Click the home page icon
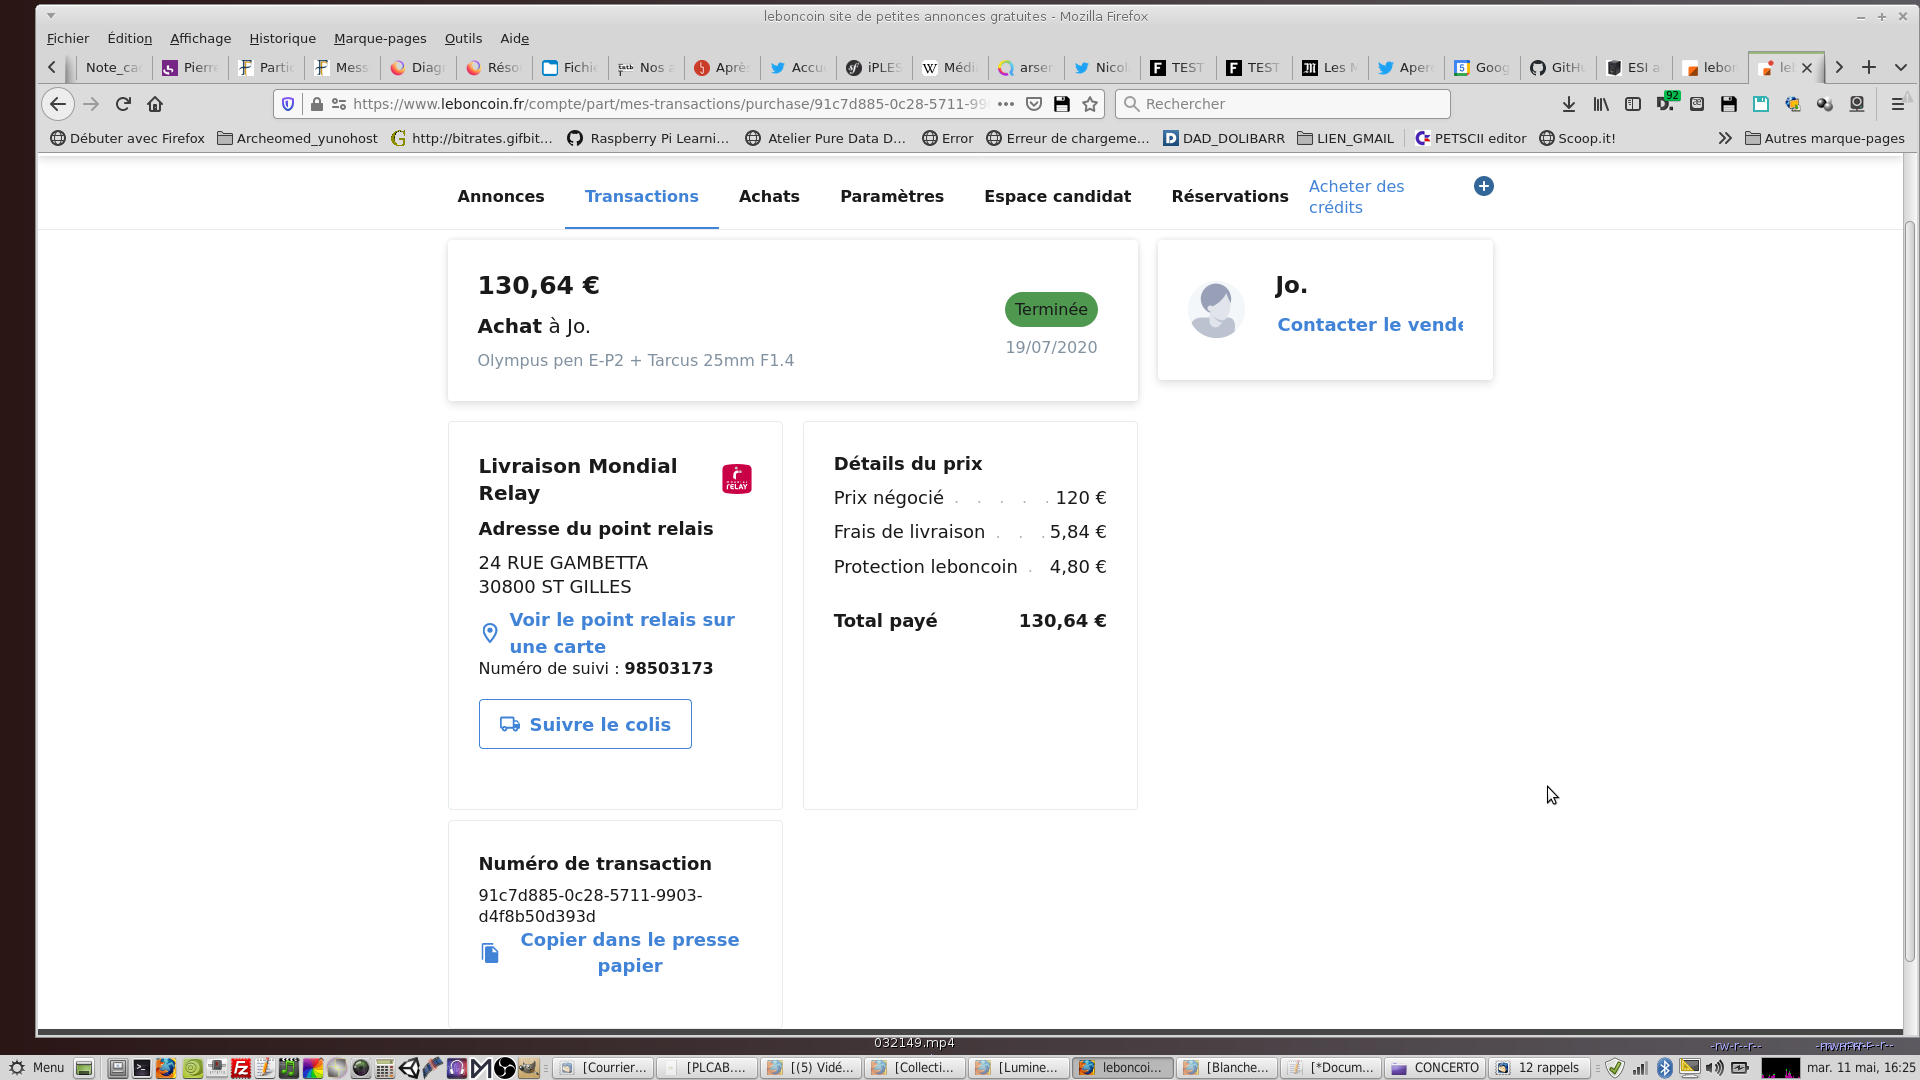 155,104
